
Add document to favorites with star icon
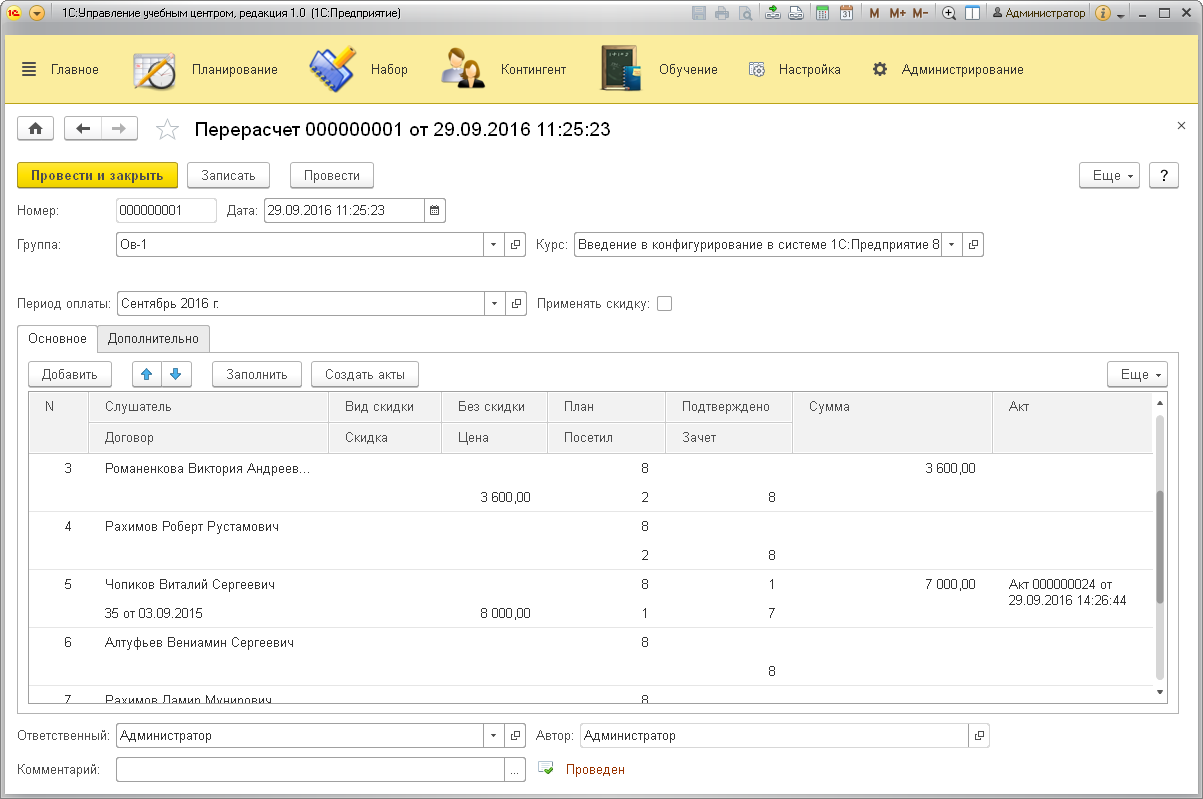168,129
